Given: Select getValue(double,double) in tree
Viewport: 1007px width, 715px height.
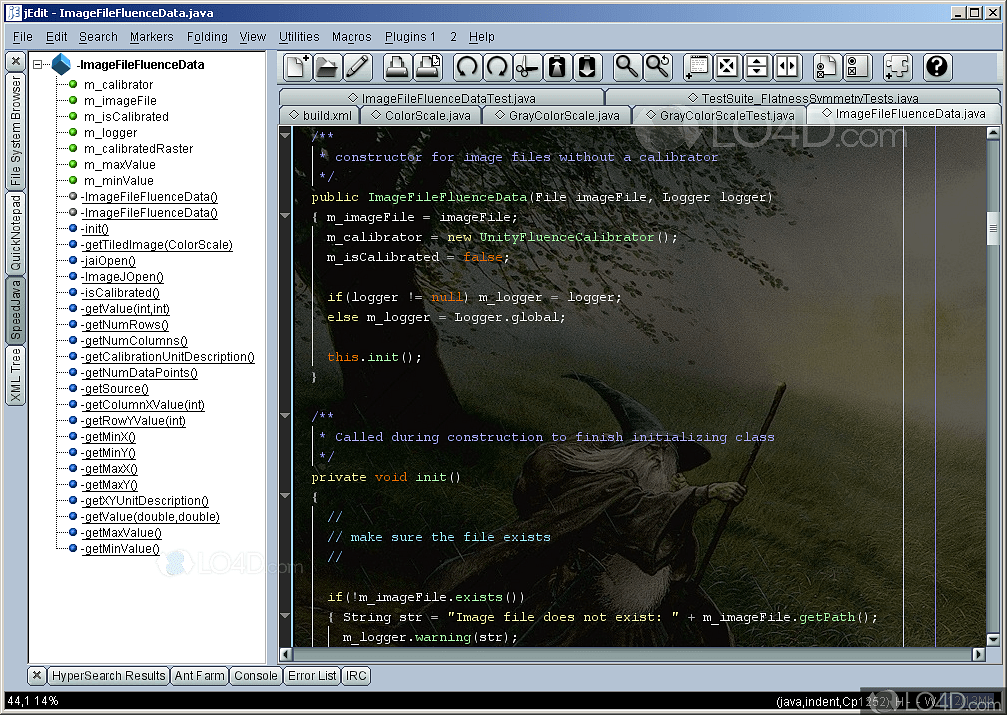Looking at the screenshot, I should tap(150, 516).
